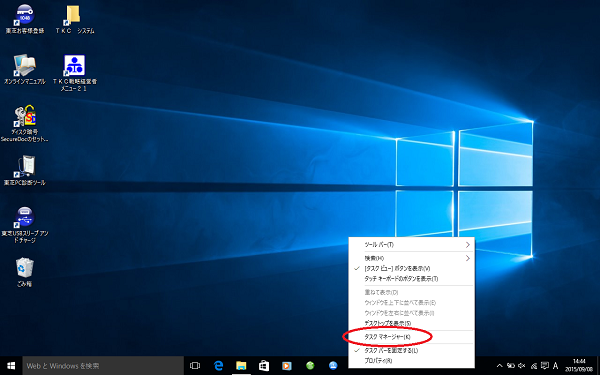Expand the 検索(H) submenu

412,258
